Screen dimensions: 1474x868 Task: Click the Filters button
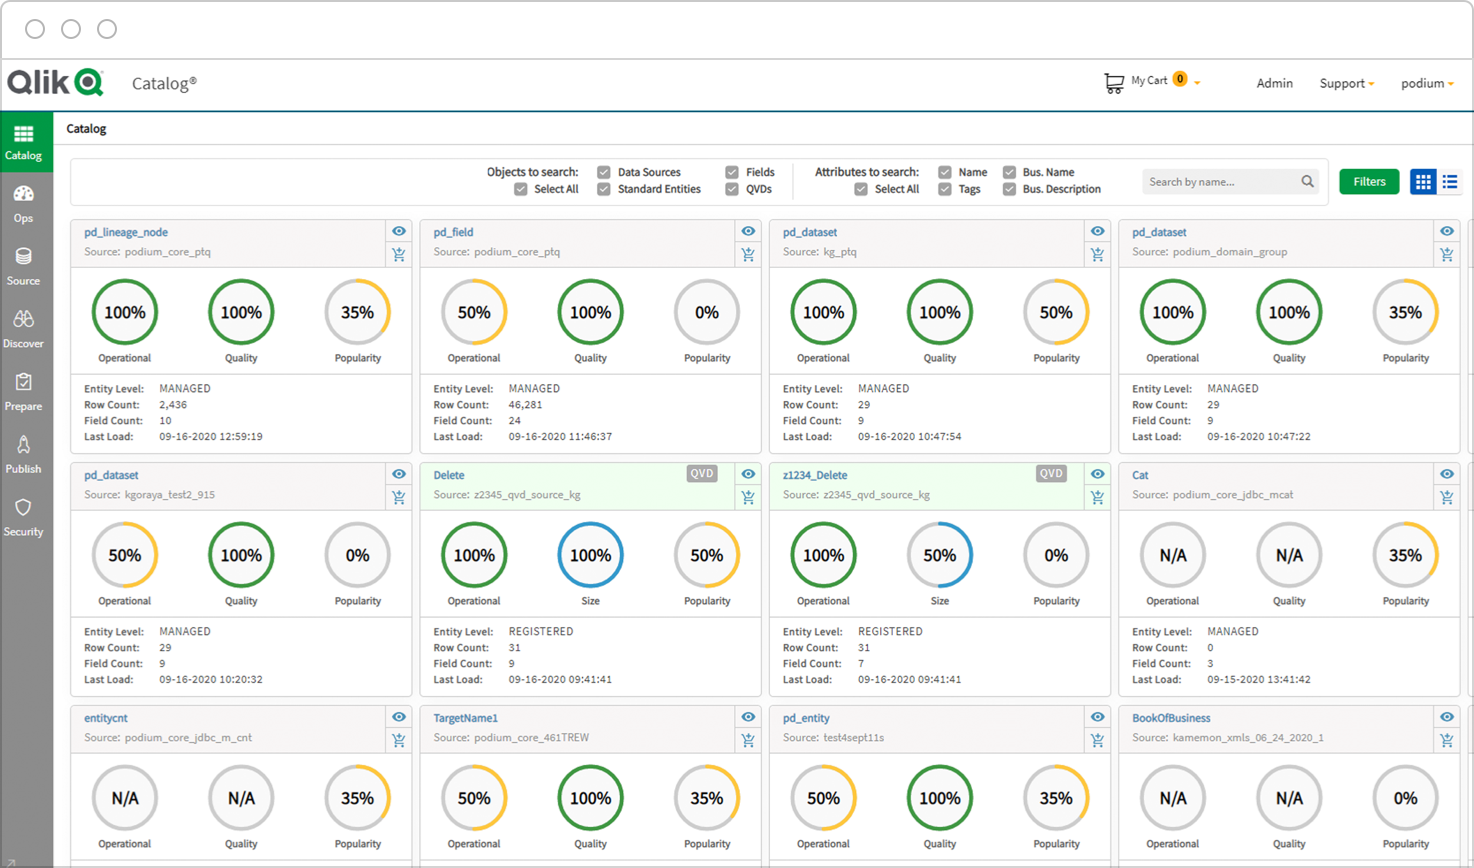coord(1369,182)
